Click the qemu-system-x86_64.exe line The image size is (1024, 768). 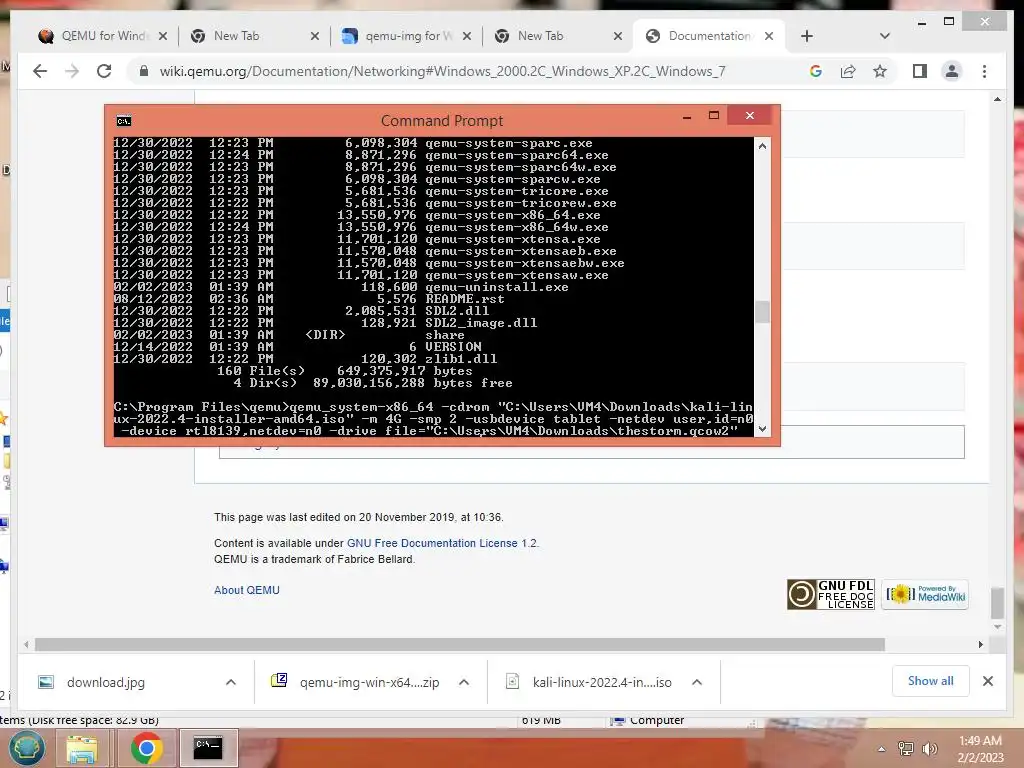click(x=357, y=215)
